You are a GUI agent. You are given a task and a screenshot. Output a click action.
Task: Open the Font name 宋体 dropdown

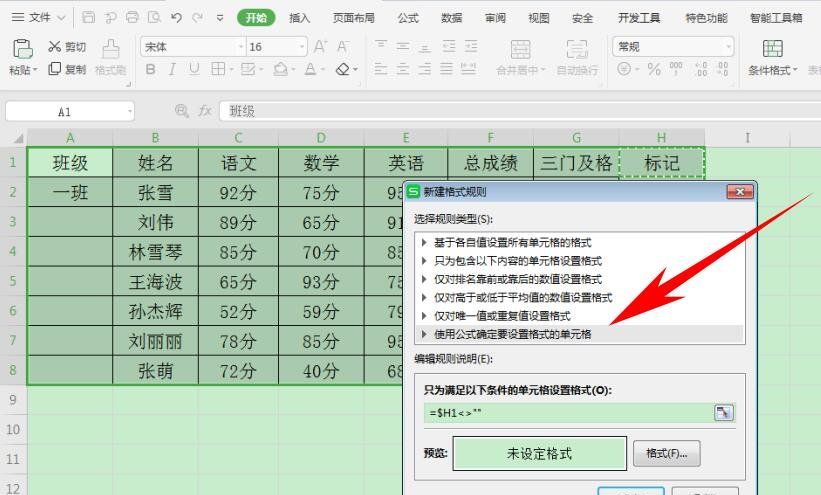tap(241, 47)
